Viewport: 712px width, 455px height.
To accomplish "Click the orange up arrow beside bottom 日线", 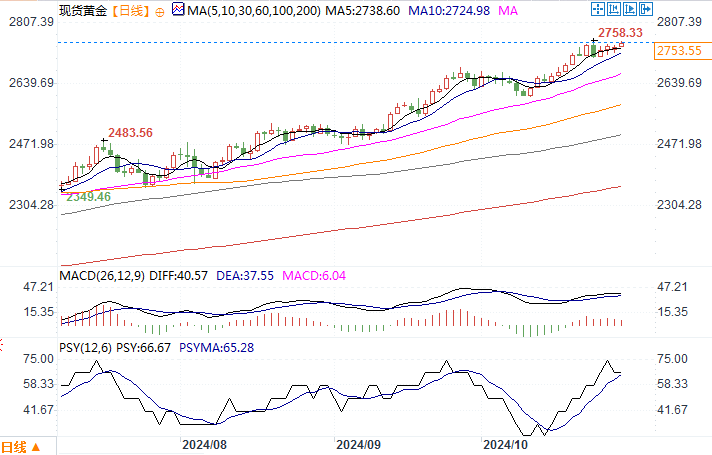I will click(36, 446).
